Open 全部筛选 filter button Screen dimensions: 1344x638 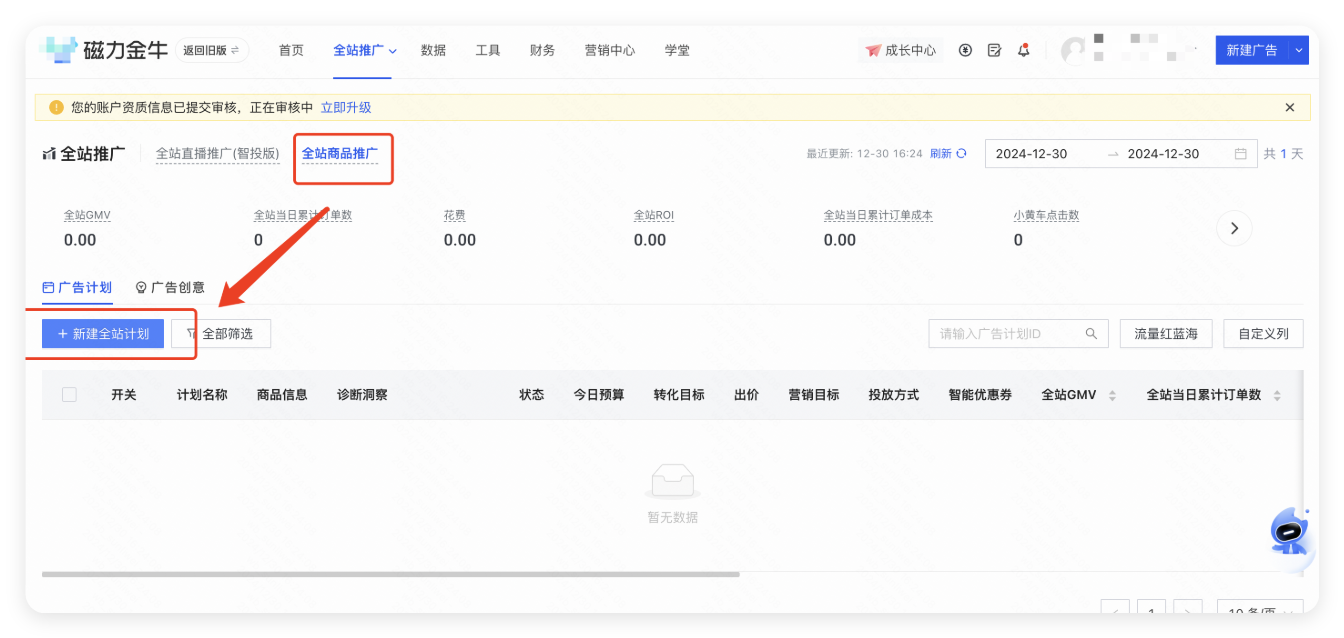tap(221, 334)
